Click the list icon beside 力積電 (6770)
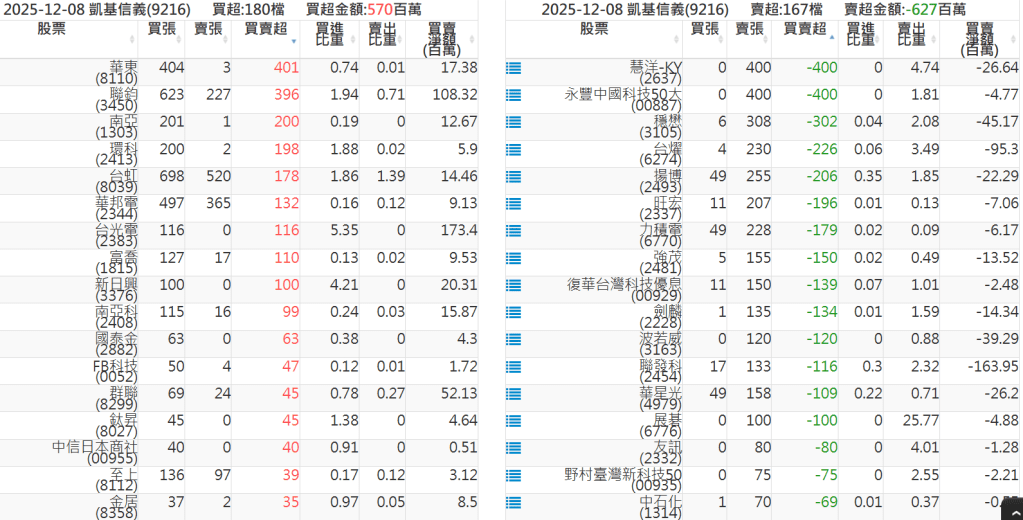 coord(514,232)
